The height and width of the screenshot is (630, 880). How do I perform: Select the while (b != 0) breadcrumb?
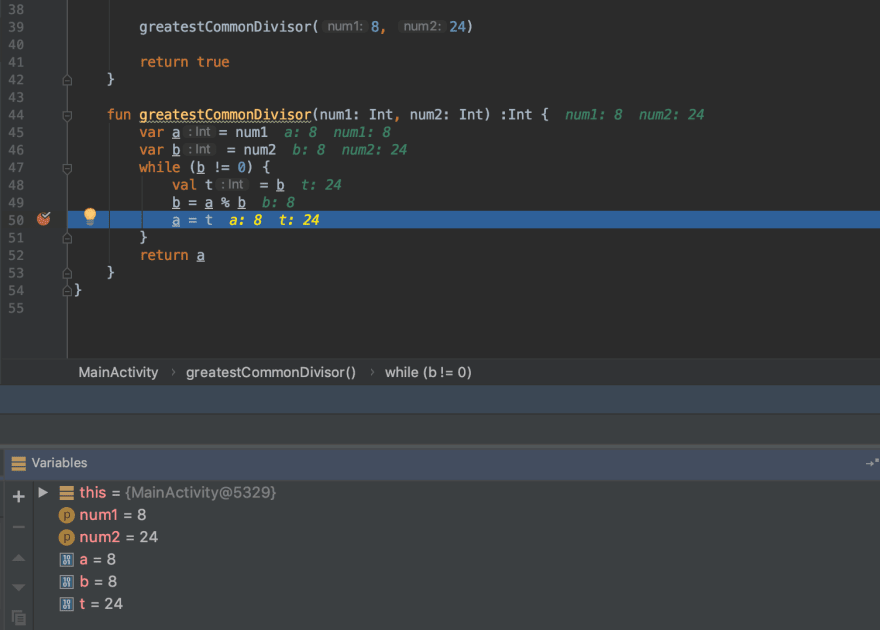428,373
